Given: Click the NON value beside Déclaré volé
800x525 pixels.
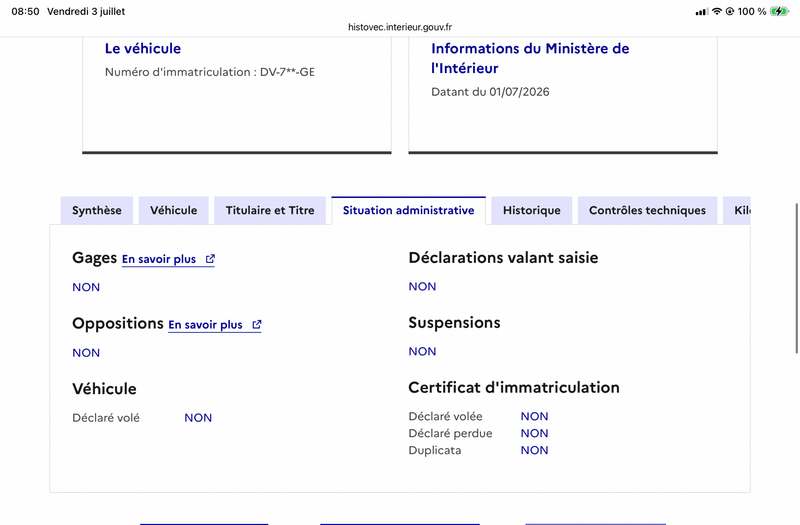Looking at the screenshot, I should click(198, 418).
